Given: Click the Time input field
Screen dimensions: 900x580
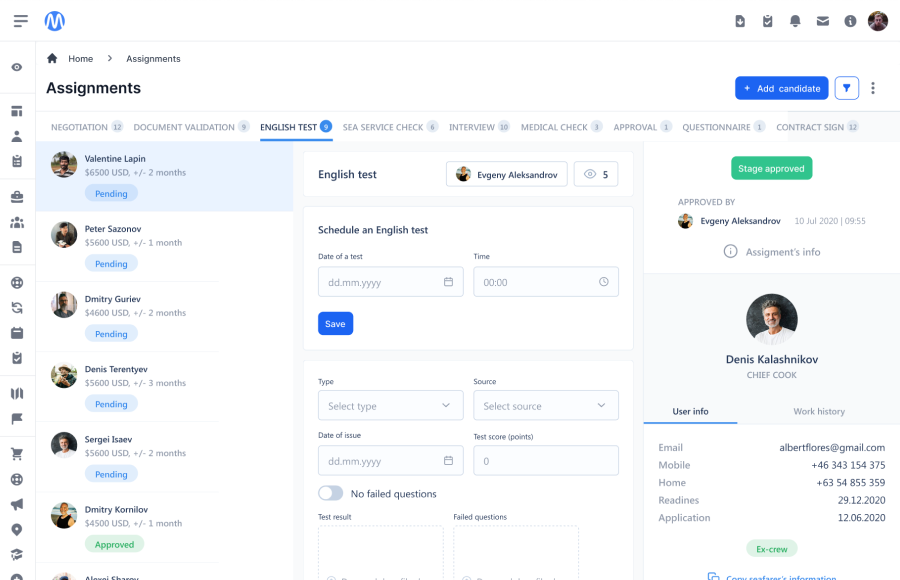Looking at the screenshot, I should click(546, 281).
